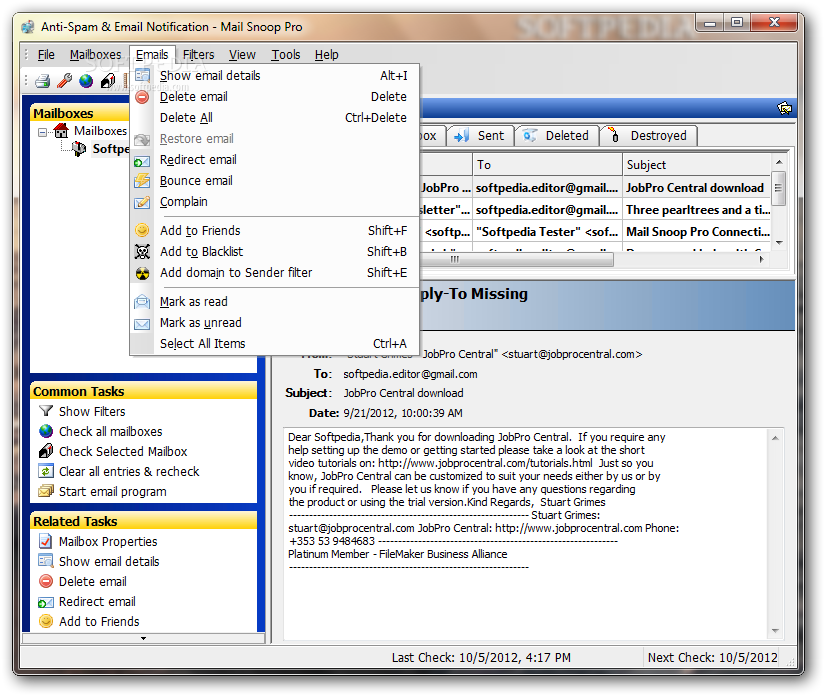Click the globe check mailboxes toolbar icon
The height and width of the screenshot is (696, 825).
pyautogui.click(x=86, y=81)
